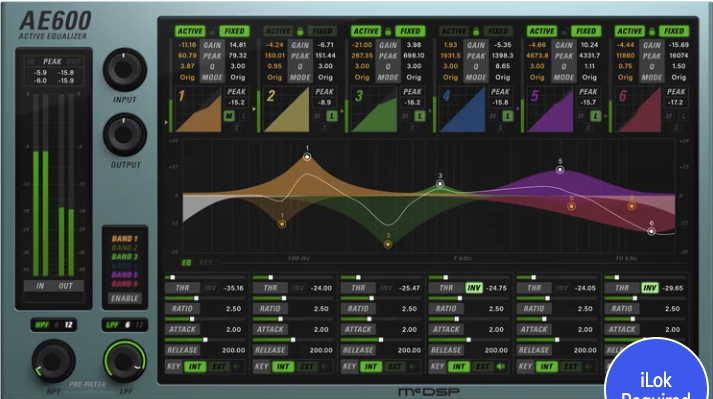This screenshot has width=713, height=399.
Task: Toggle the lock icon on band 6
Action: pos(652,31)
